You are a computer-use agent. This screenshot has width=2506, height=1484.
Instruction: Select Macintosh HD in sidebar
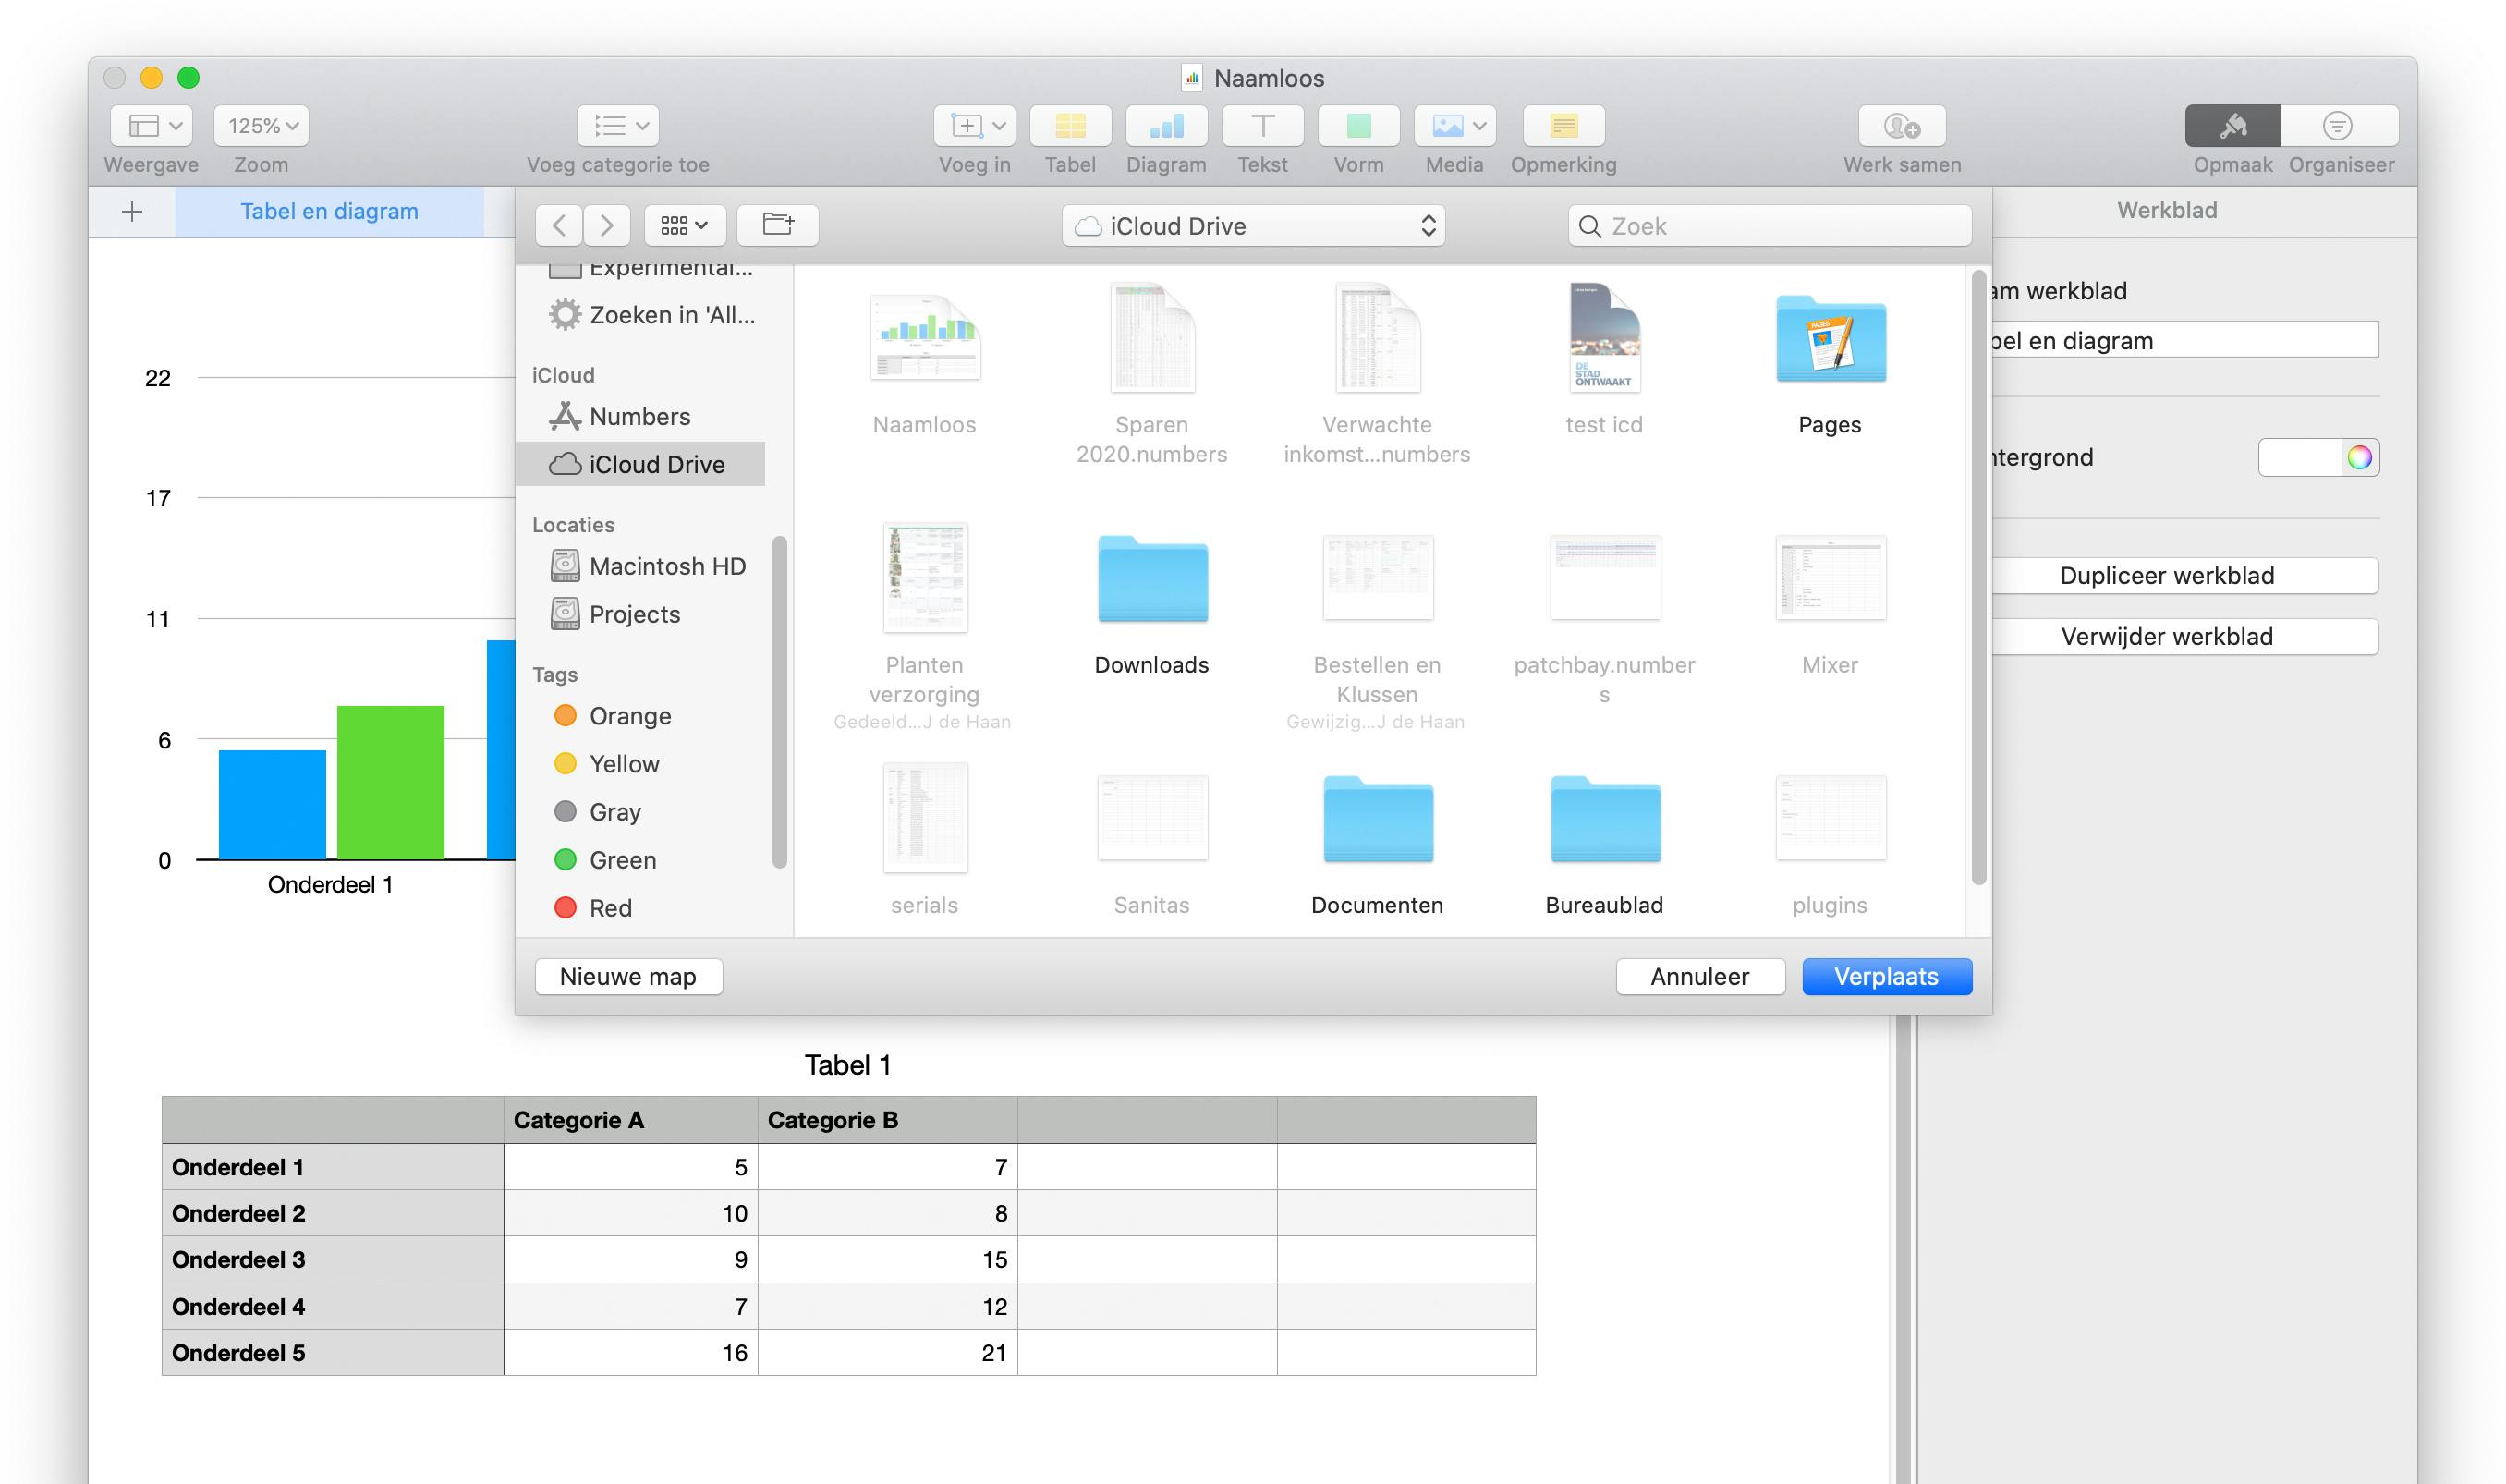666,566
